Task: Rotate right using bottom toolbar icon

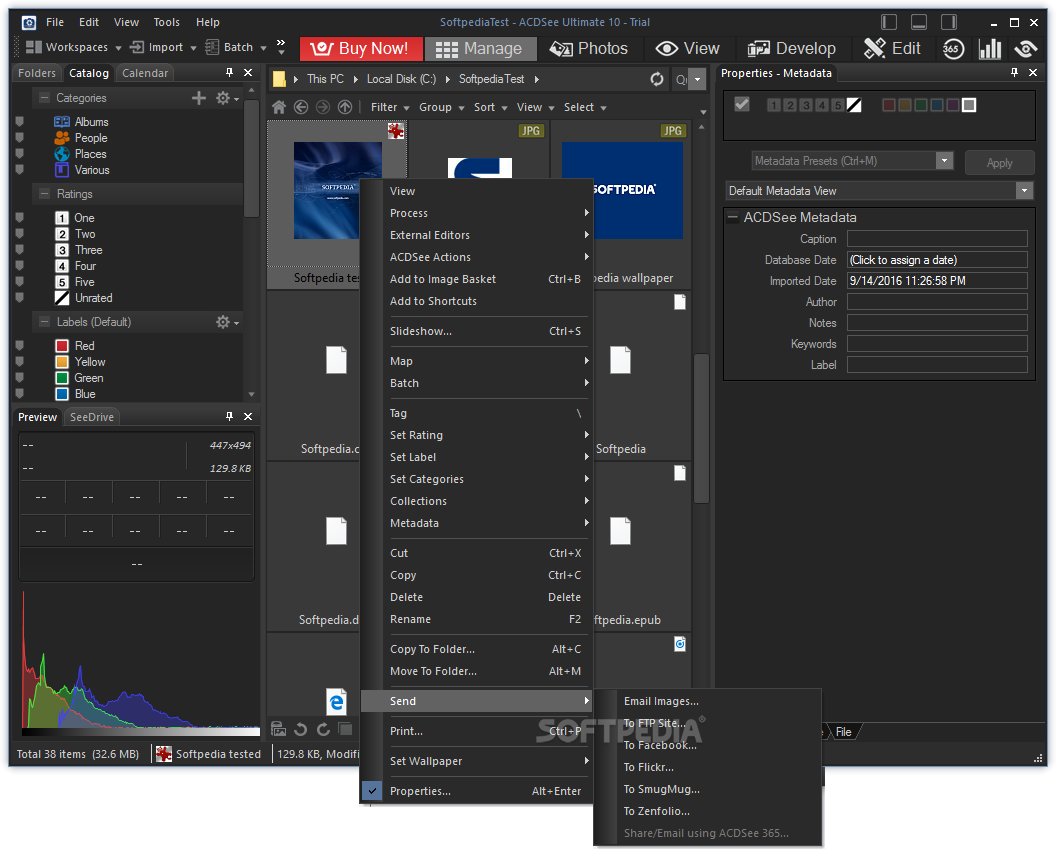Action: pos(323,729)
